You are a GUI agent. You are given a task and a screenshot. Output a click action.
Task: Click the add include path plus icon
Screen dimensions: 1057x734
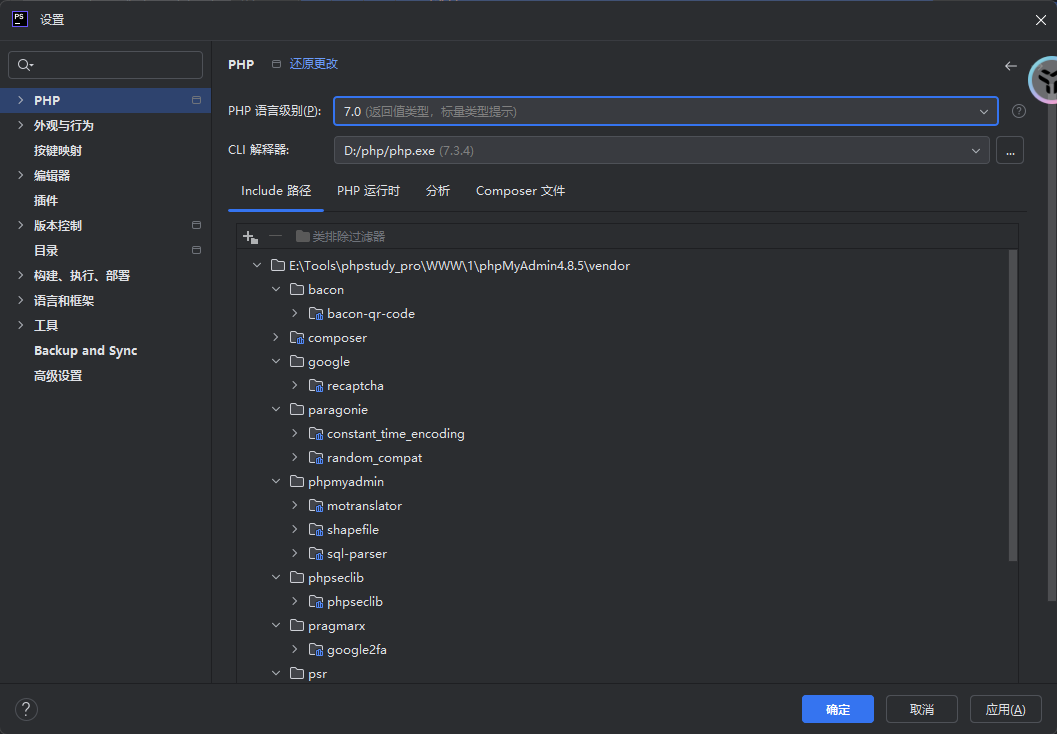[x=250, y=237]
